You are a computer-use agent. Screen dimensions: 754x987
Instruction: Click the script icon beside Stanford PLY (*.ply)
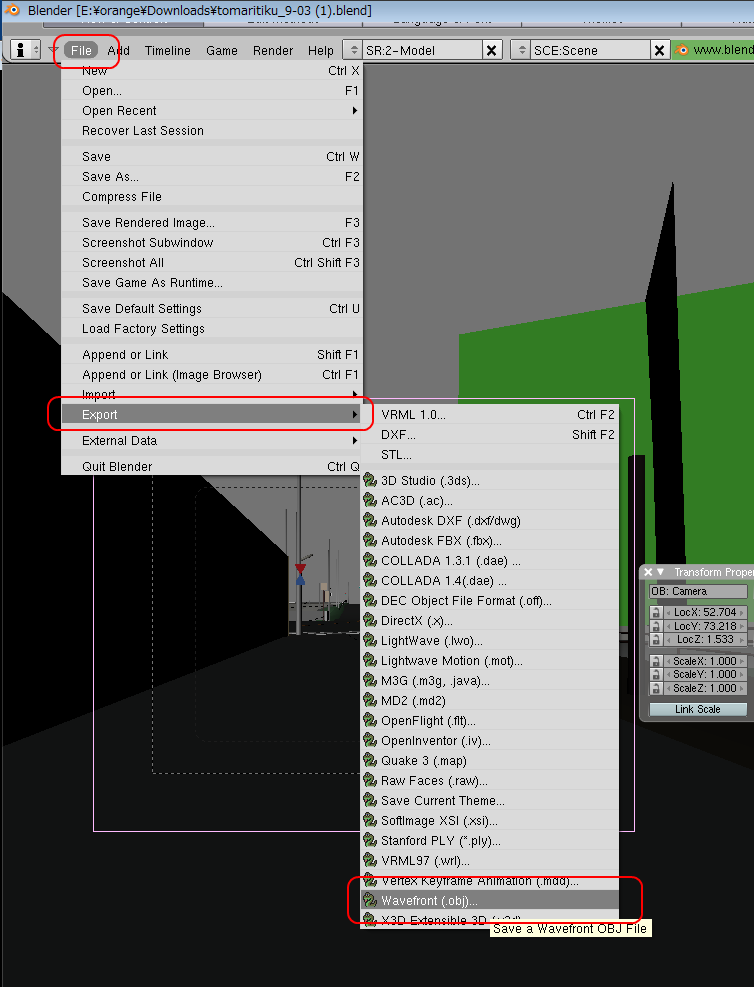pyautogui.click(x=370, y=840)
